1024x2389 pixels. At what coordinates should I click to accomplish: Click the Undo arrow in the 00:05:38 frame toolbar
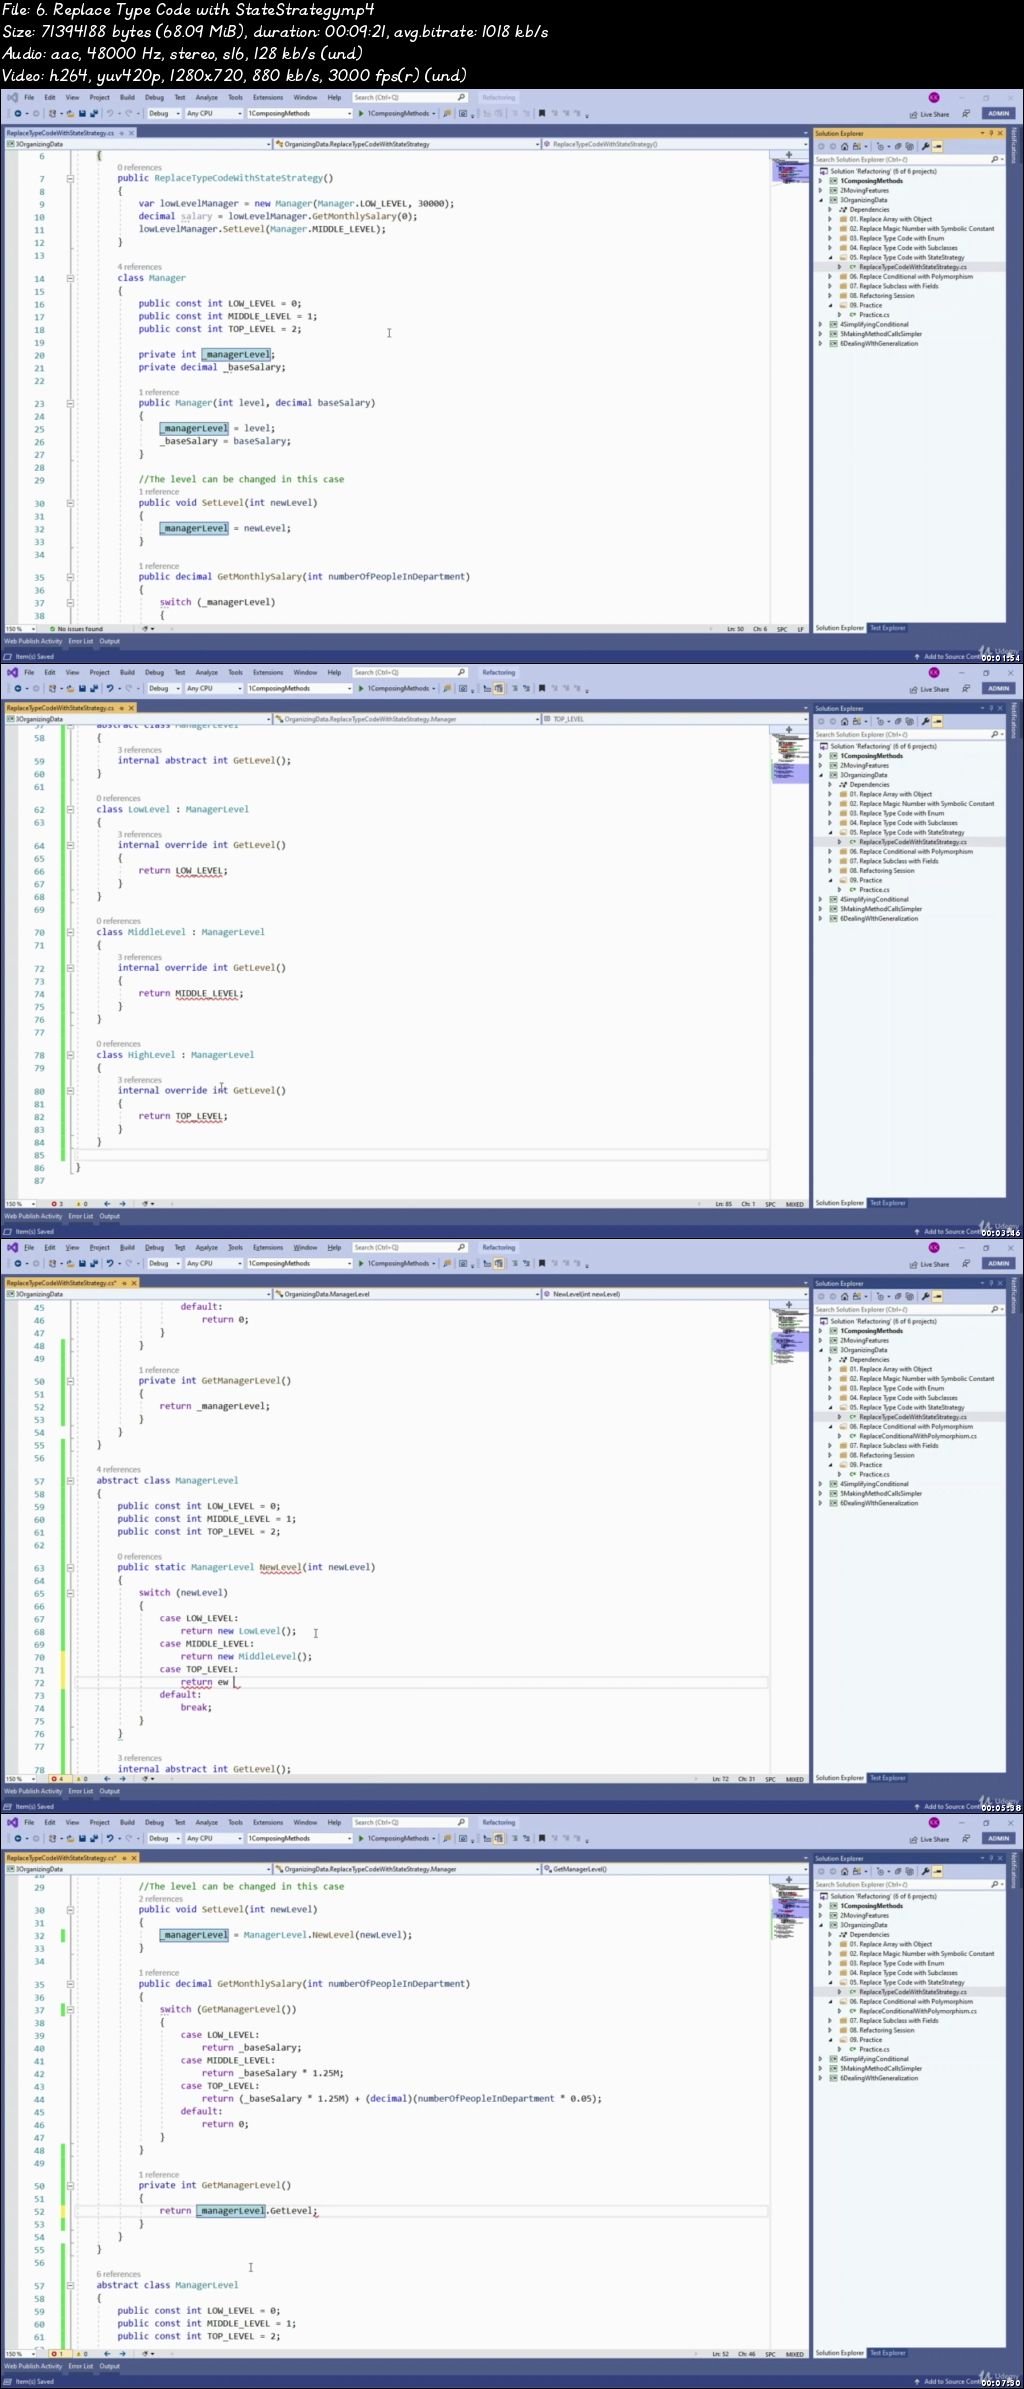point(110,1263)
